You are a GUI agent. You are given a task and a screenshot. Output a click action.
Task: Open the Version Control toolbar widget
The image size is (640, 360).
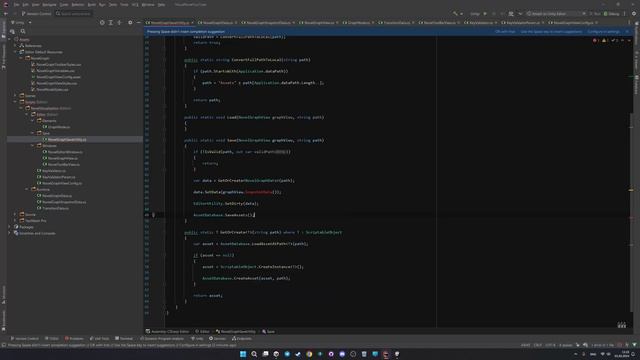pos(36,13)
